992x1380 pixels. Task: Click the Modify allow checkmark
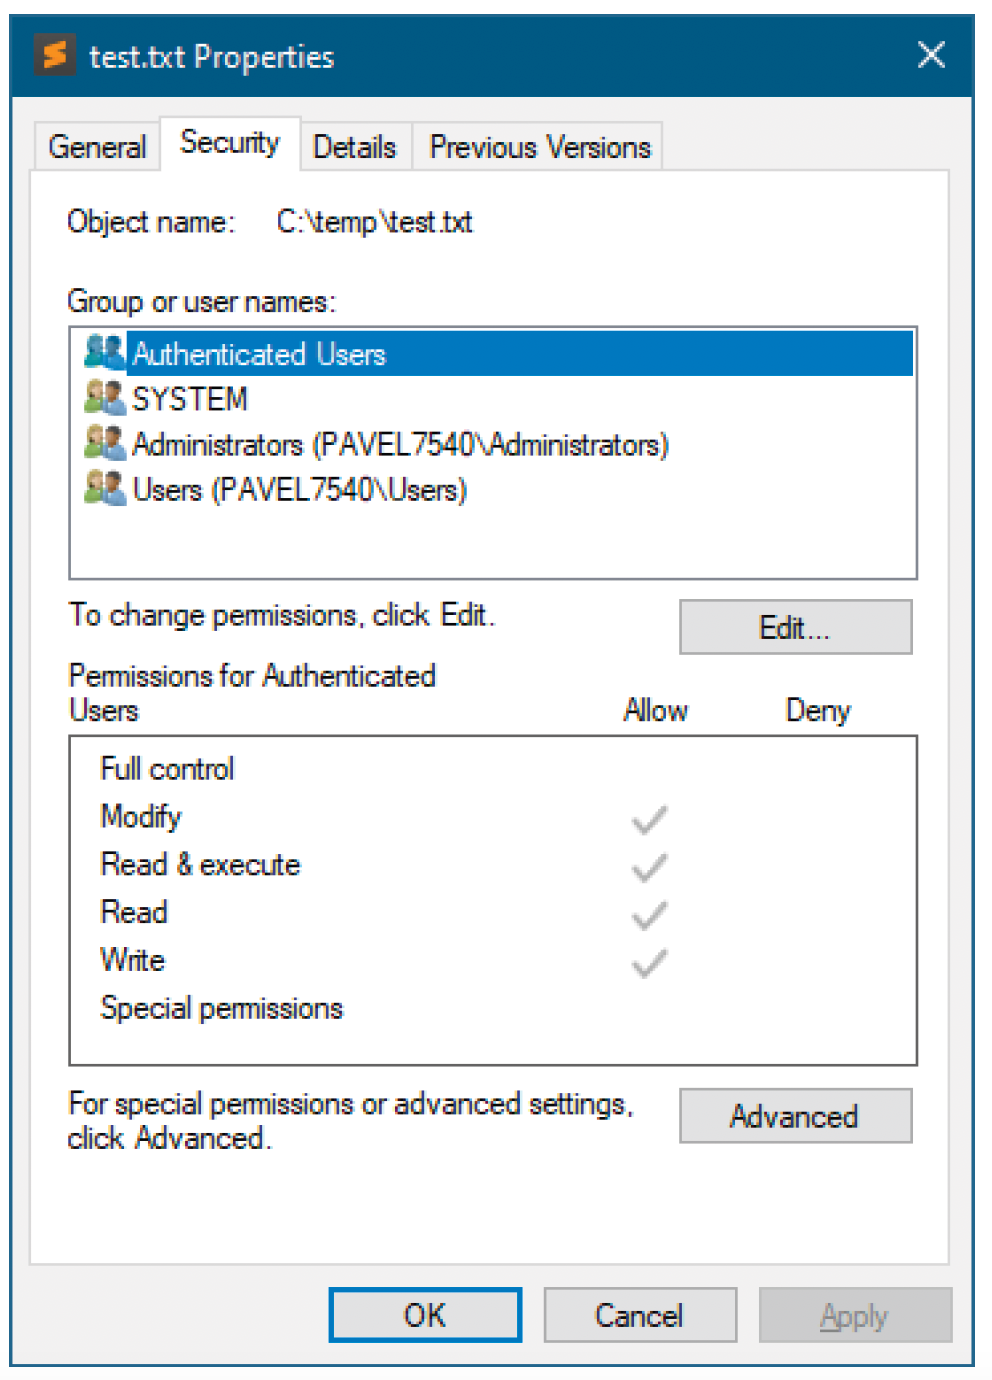[x=649, y=820]
